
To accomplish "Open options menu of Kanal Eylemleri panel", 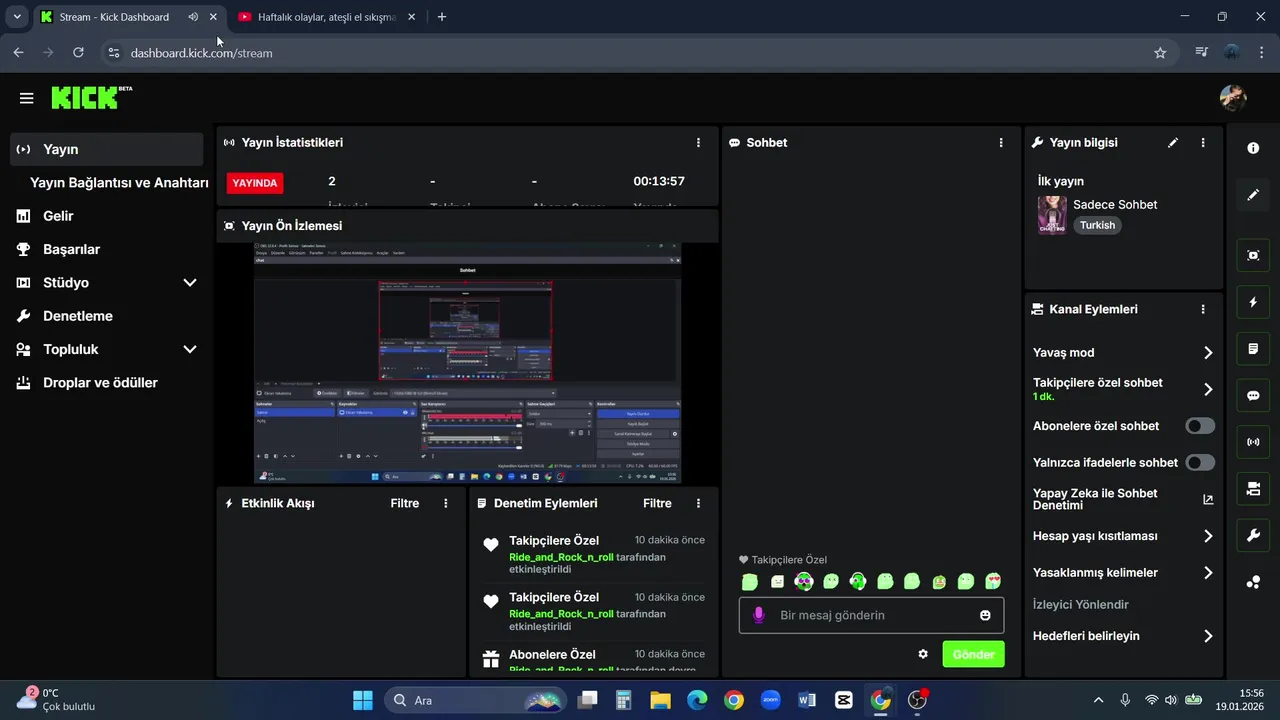I will [1203, 310].
